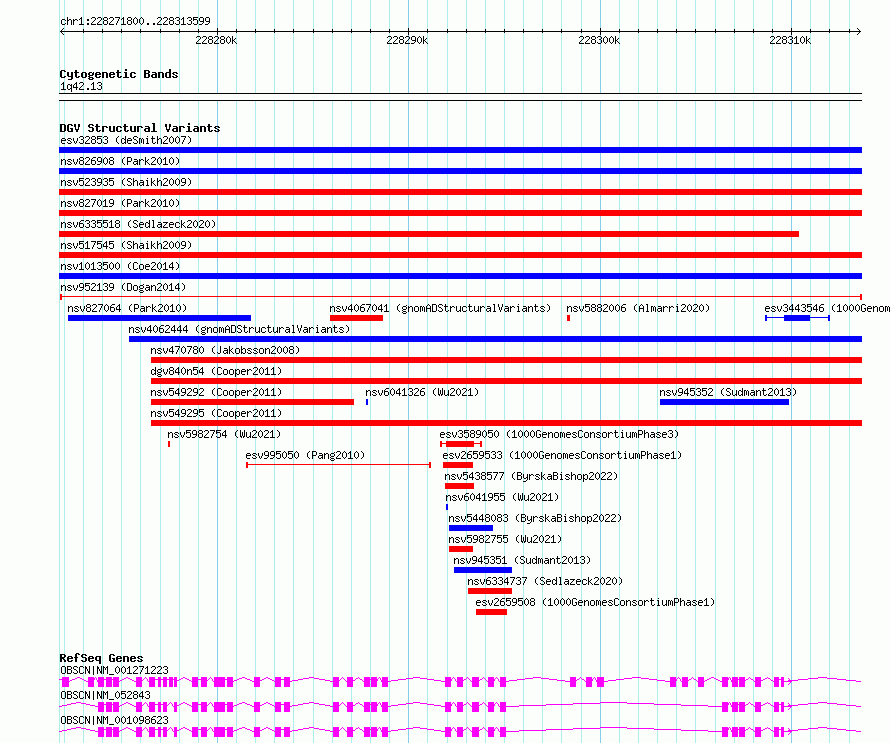The width and height of the screenshot is (890, 743).
Task: Open nsv549295 (Cooper2011) label
Action: (216, 413)
